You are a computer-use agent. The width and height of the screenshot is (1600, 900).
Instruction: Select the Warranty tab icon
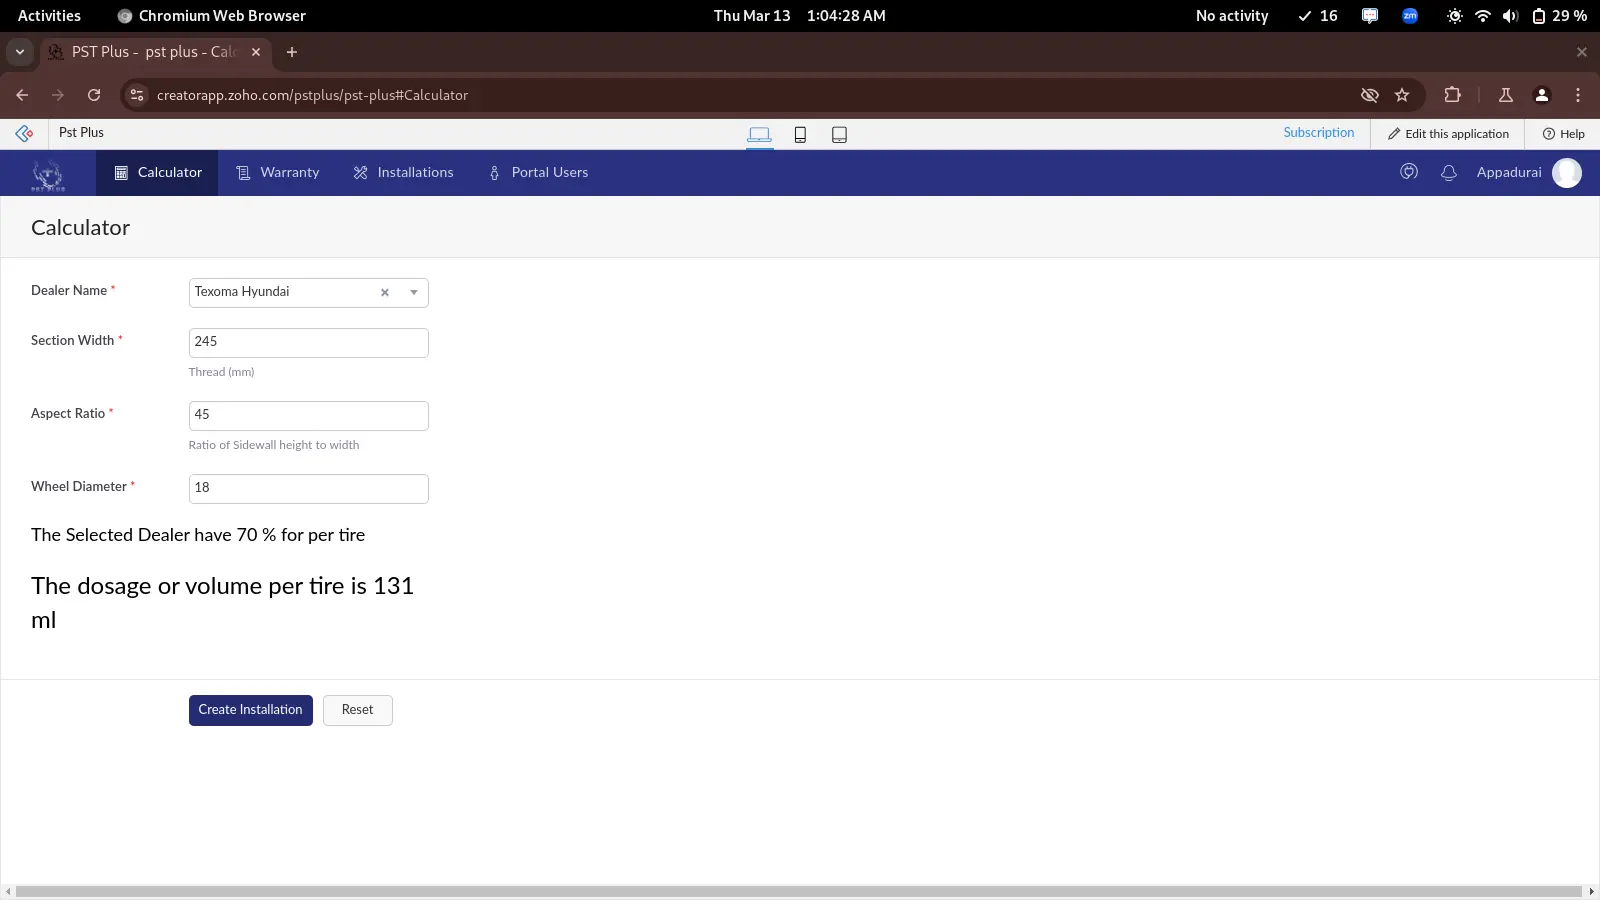pos(243,172)
